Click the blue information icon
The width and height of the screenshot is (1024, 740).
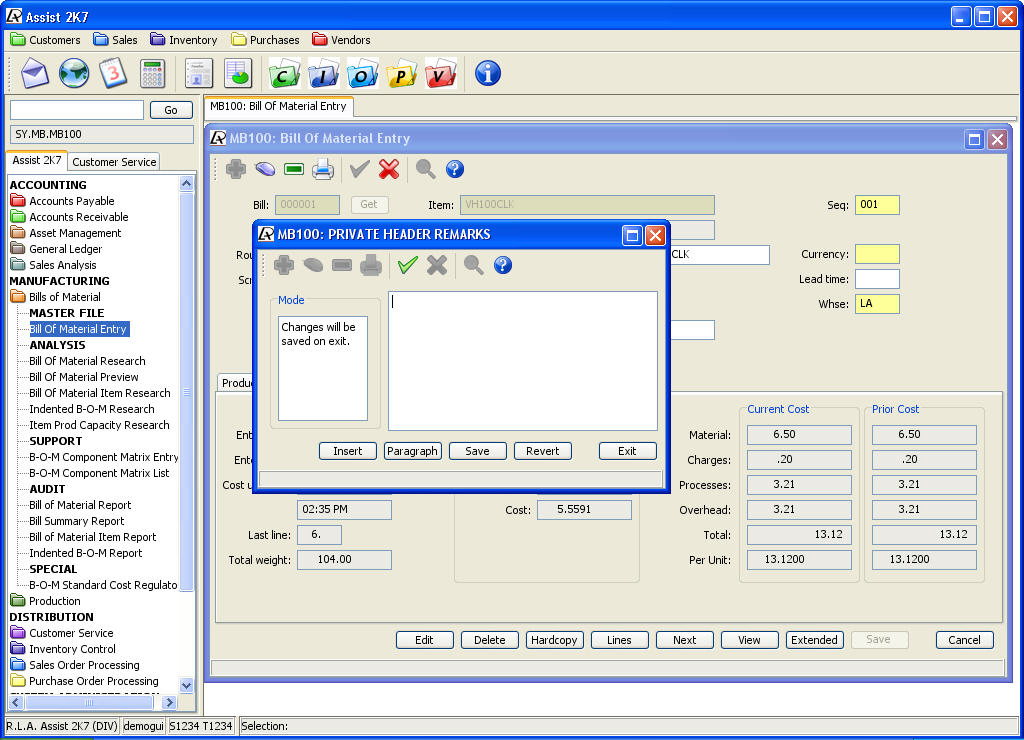(x=487, y=73)
